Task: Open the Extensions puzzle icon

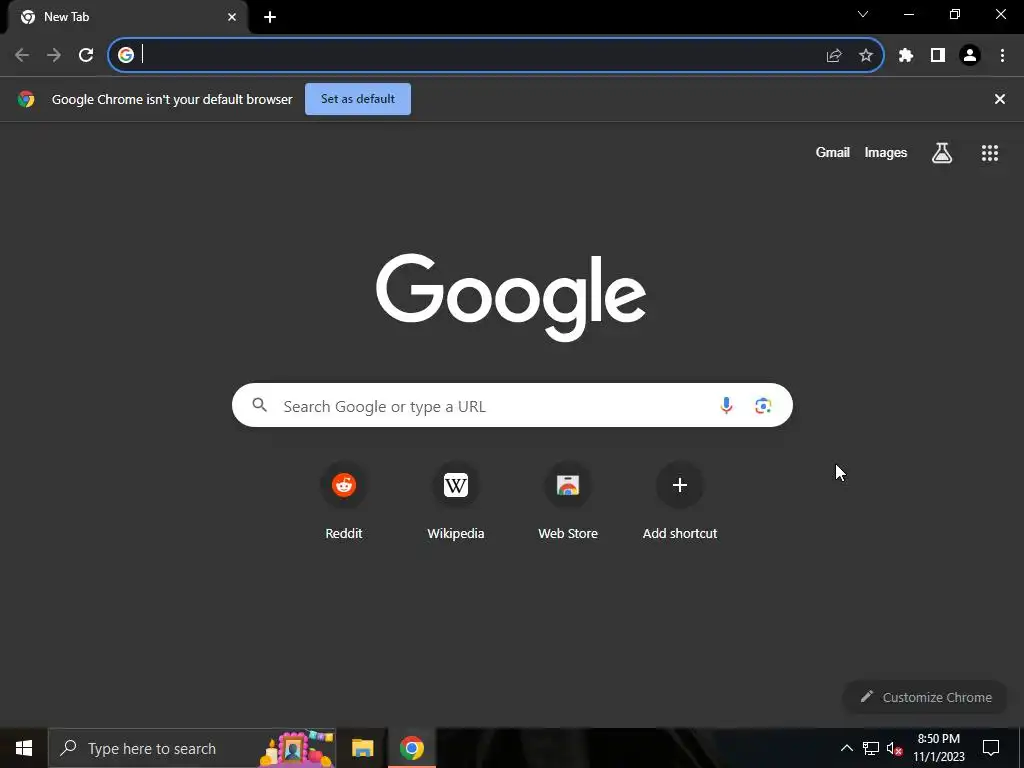Action: point(906,56)
